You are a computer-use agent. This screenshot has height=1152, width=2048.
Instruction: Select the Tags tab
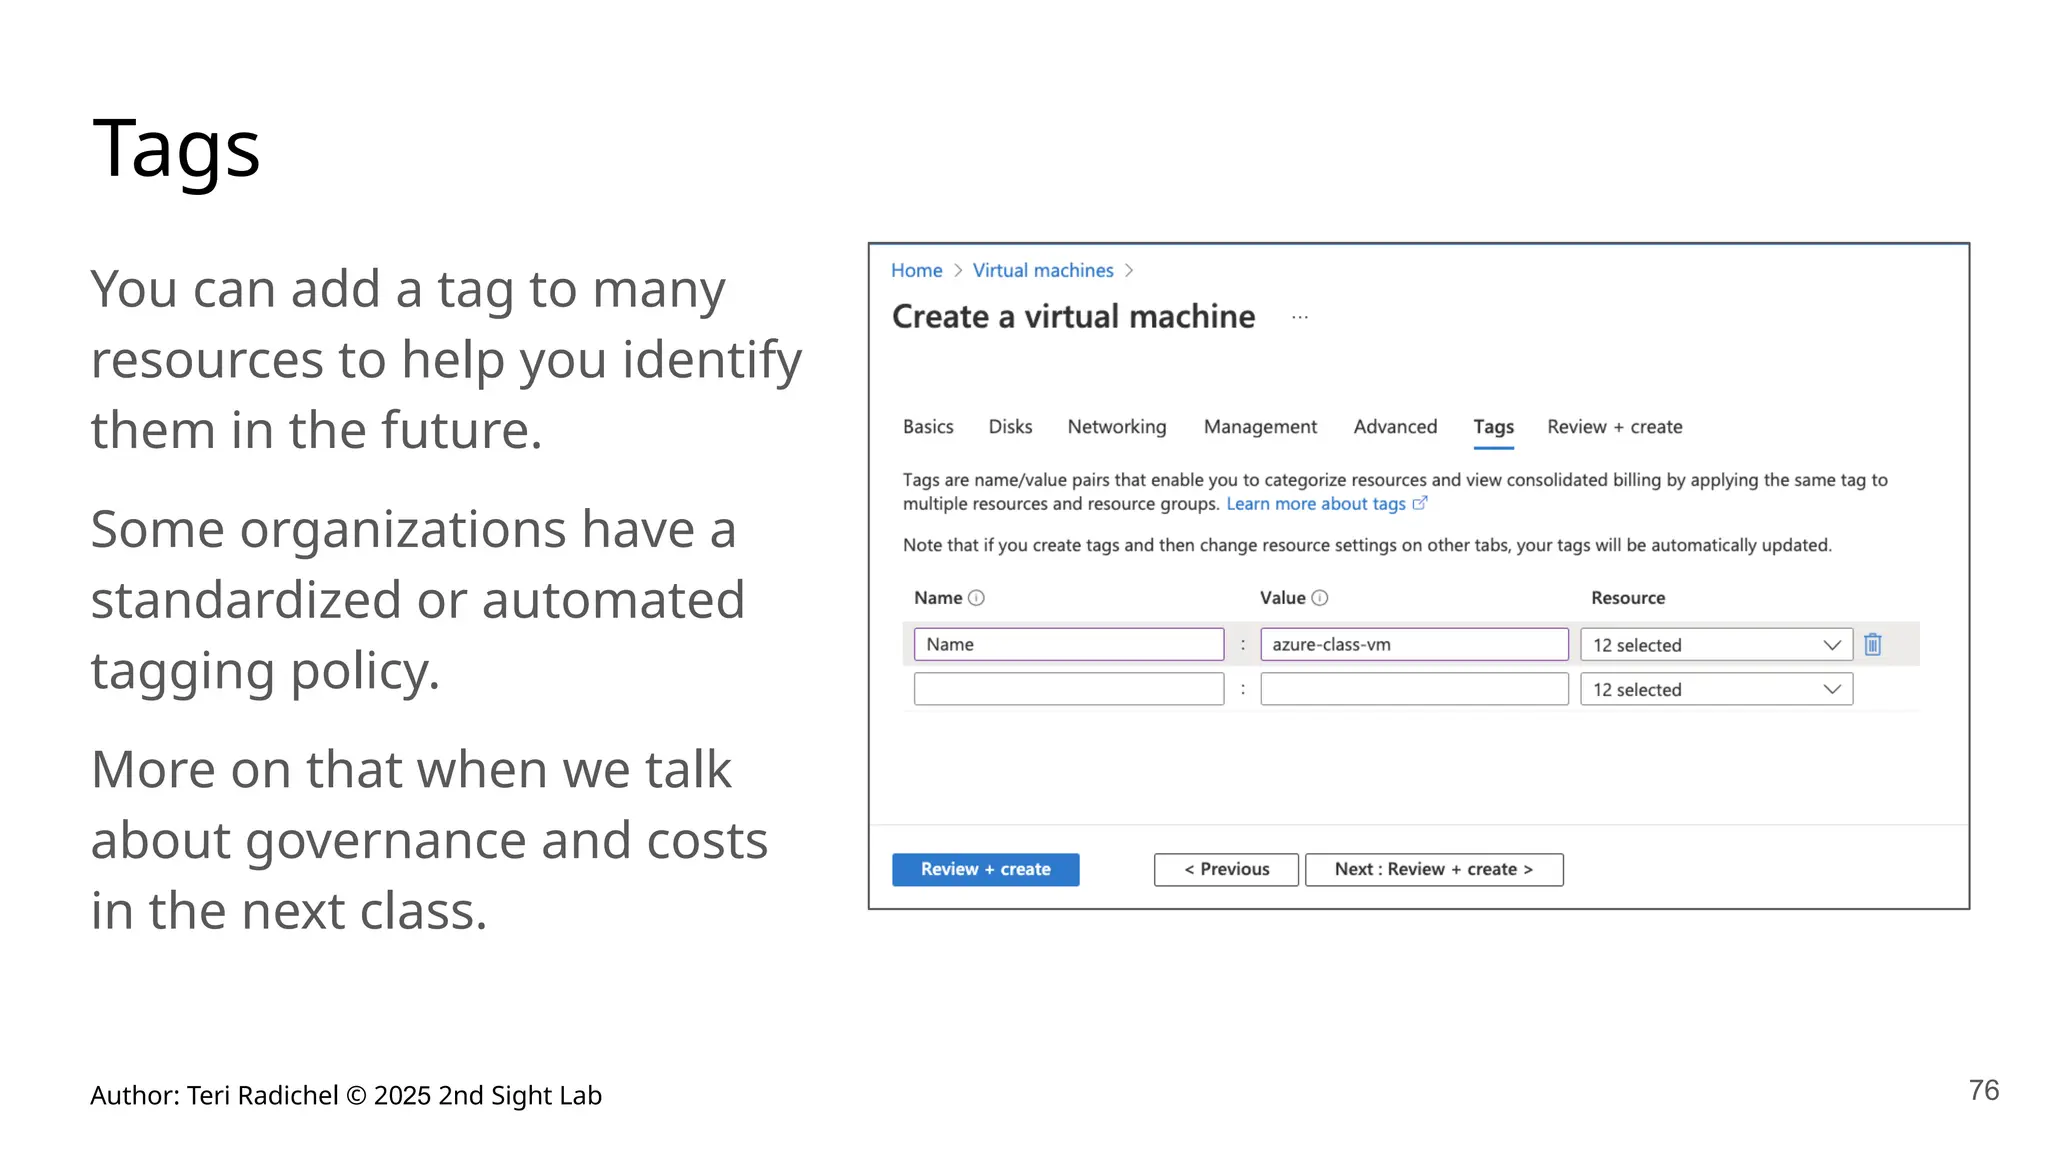pos(1493,427)
